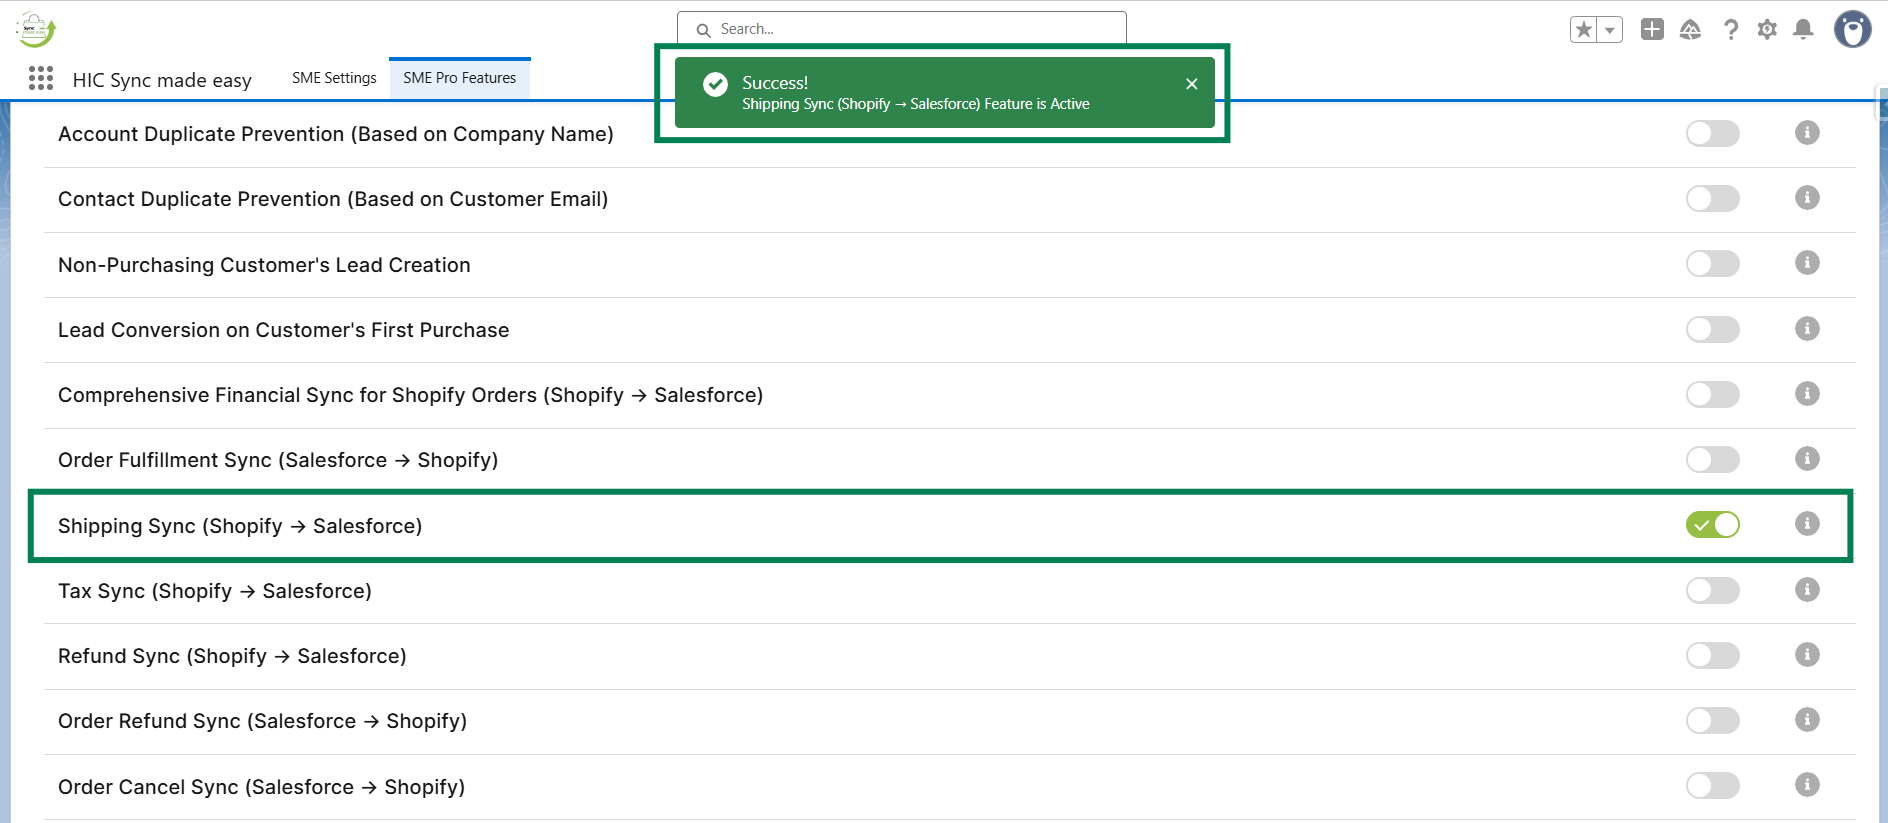This screenshot has width=1888, height=823.
Task: Open the Help question mark
Action: (x=1730, y=30)
